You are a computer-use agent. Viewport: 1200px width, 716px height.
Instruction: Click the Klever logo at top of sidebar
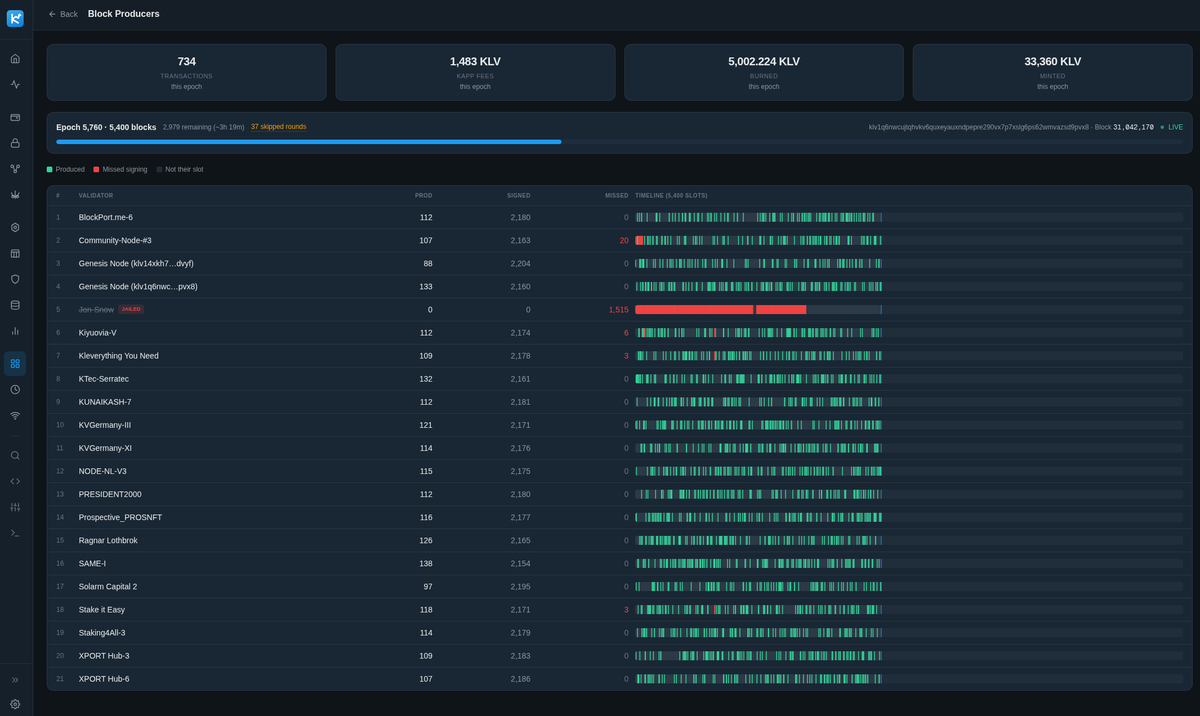point(15,18)
